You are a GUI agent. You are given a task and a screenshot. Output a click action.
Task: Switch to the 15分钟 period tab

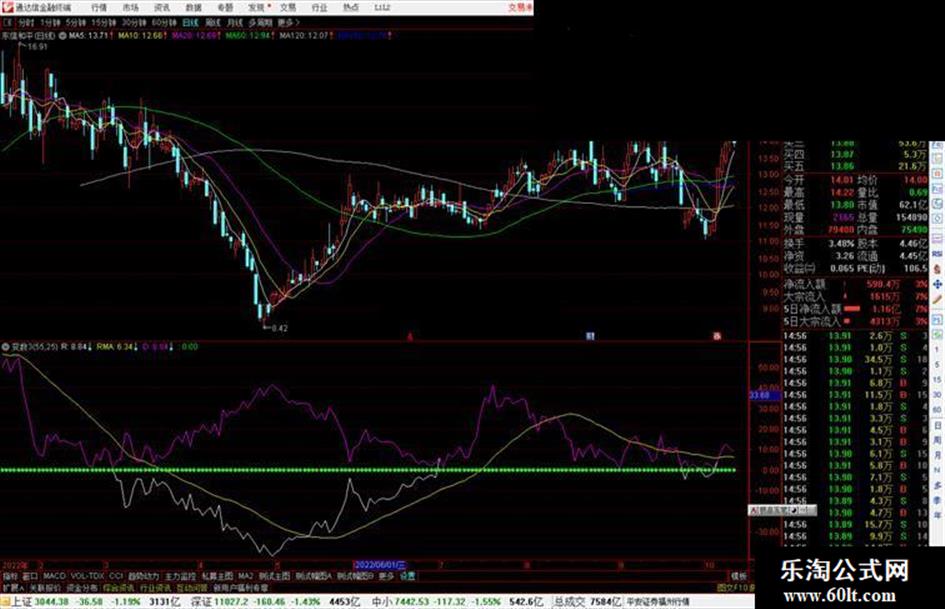[104, 23]
